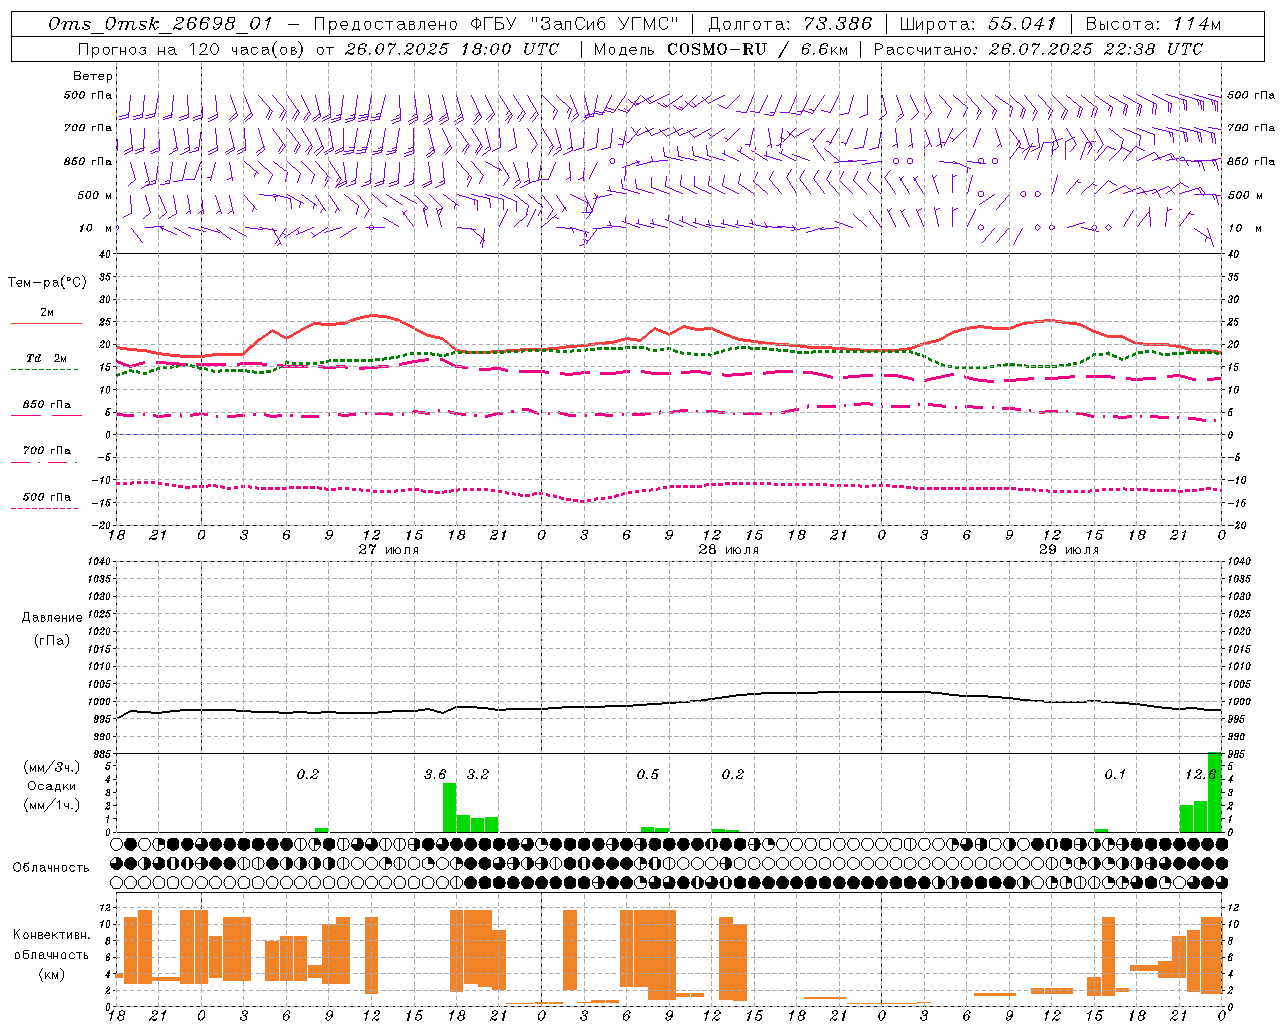This screenshot has height=1024, width=1280.
Task: Click the (мм/3ч.) units label
Action: [51, 767]
